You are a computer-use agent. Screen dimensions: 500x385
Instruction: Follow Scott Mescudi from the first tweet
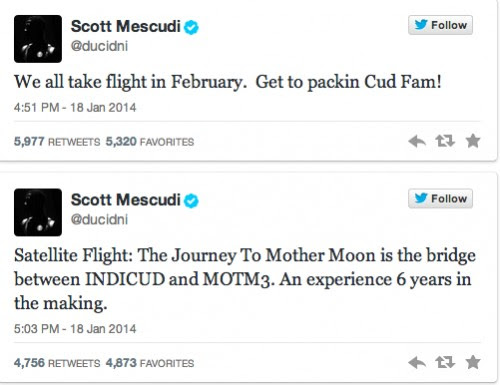point(440,25)
